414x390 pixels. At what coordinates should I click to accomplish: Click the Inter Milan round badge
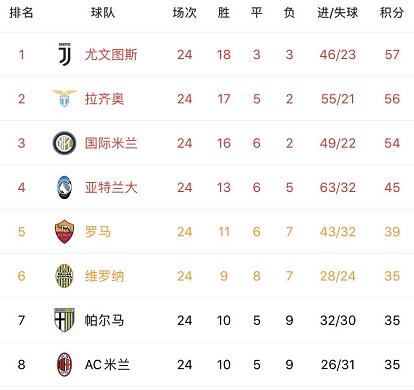pyautogui.click(x=64, y=143)
